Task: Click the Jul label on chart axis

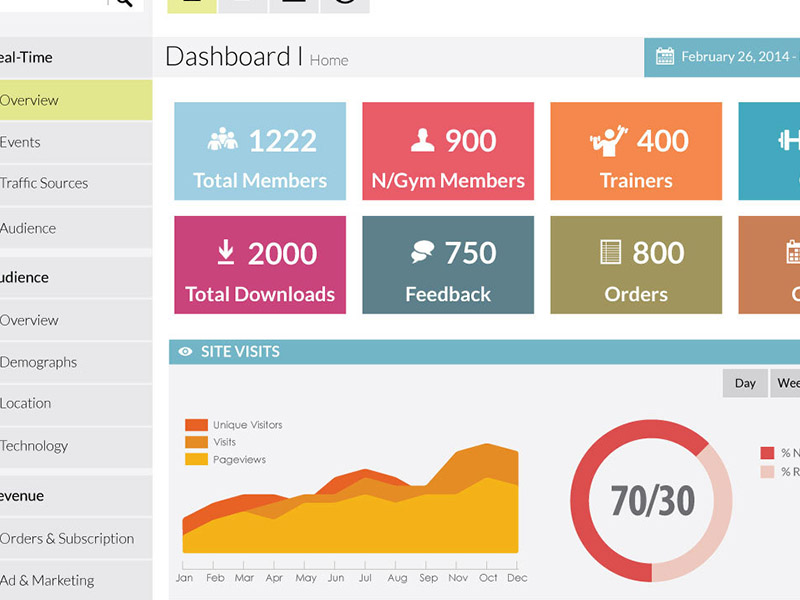Action: click(365, 578)
